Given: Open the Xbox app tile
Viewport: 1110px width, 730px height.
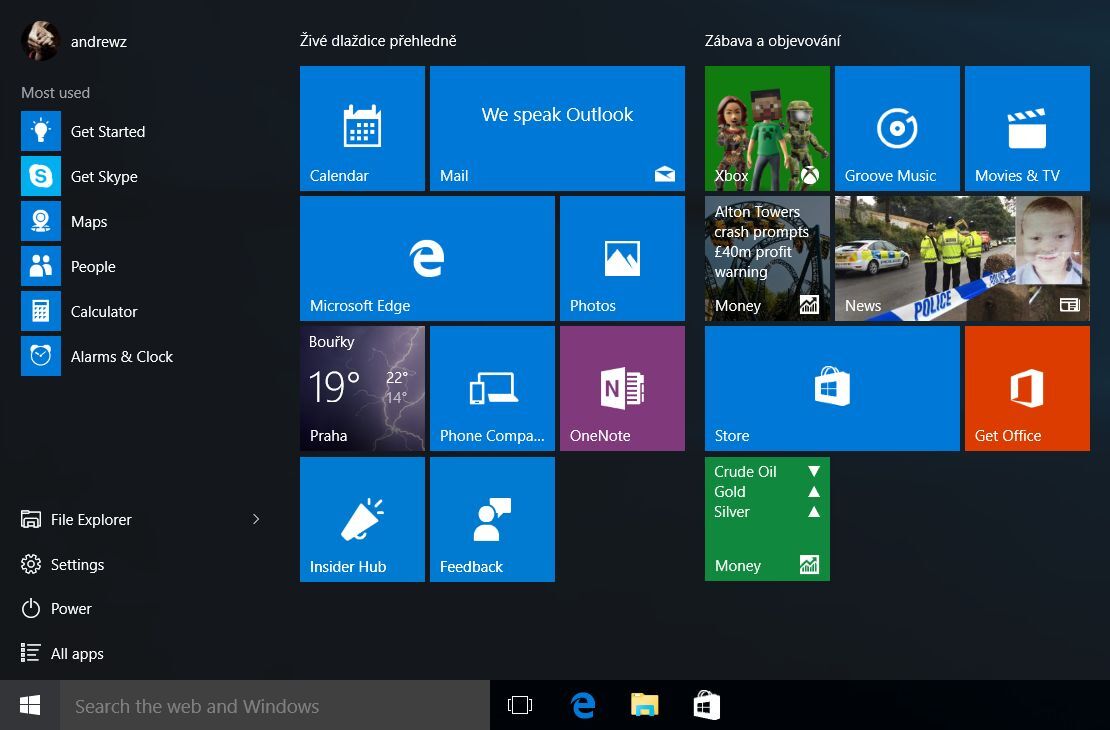Looking at the screenshot, I should [x=766, y=128].
